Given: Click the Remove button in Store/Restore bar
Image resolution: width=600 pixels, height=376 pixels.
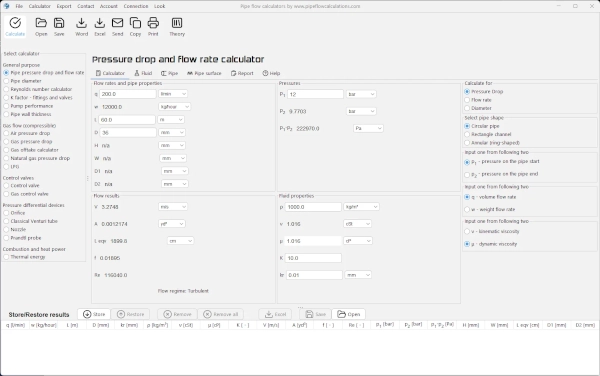Looking at the screenshot, I should pos(177,314).
